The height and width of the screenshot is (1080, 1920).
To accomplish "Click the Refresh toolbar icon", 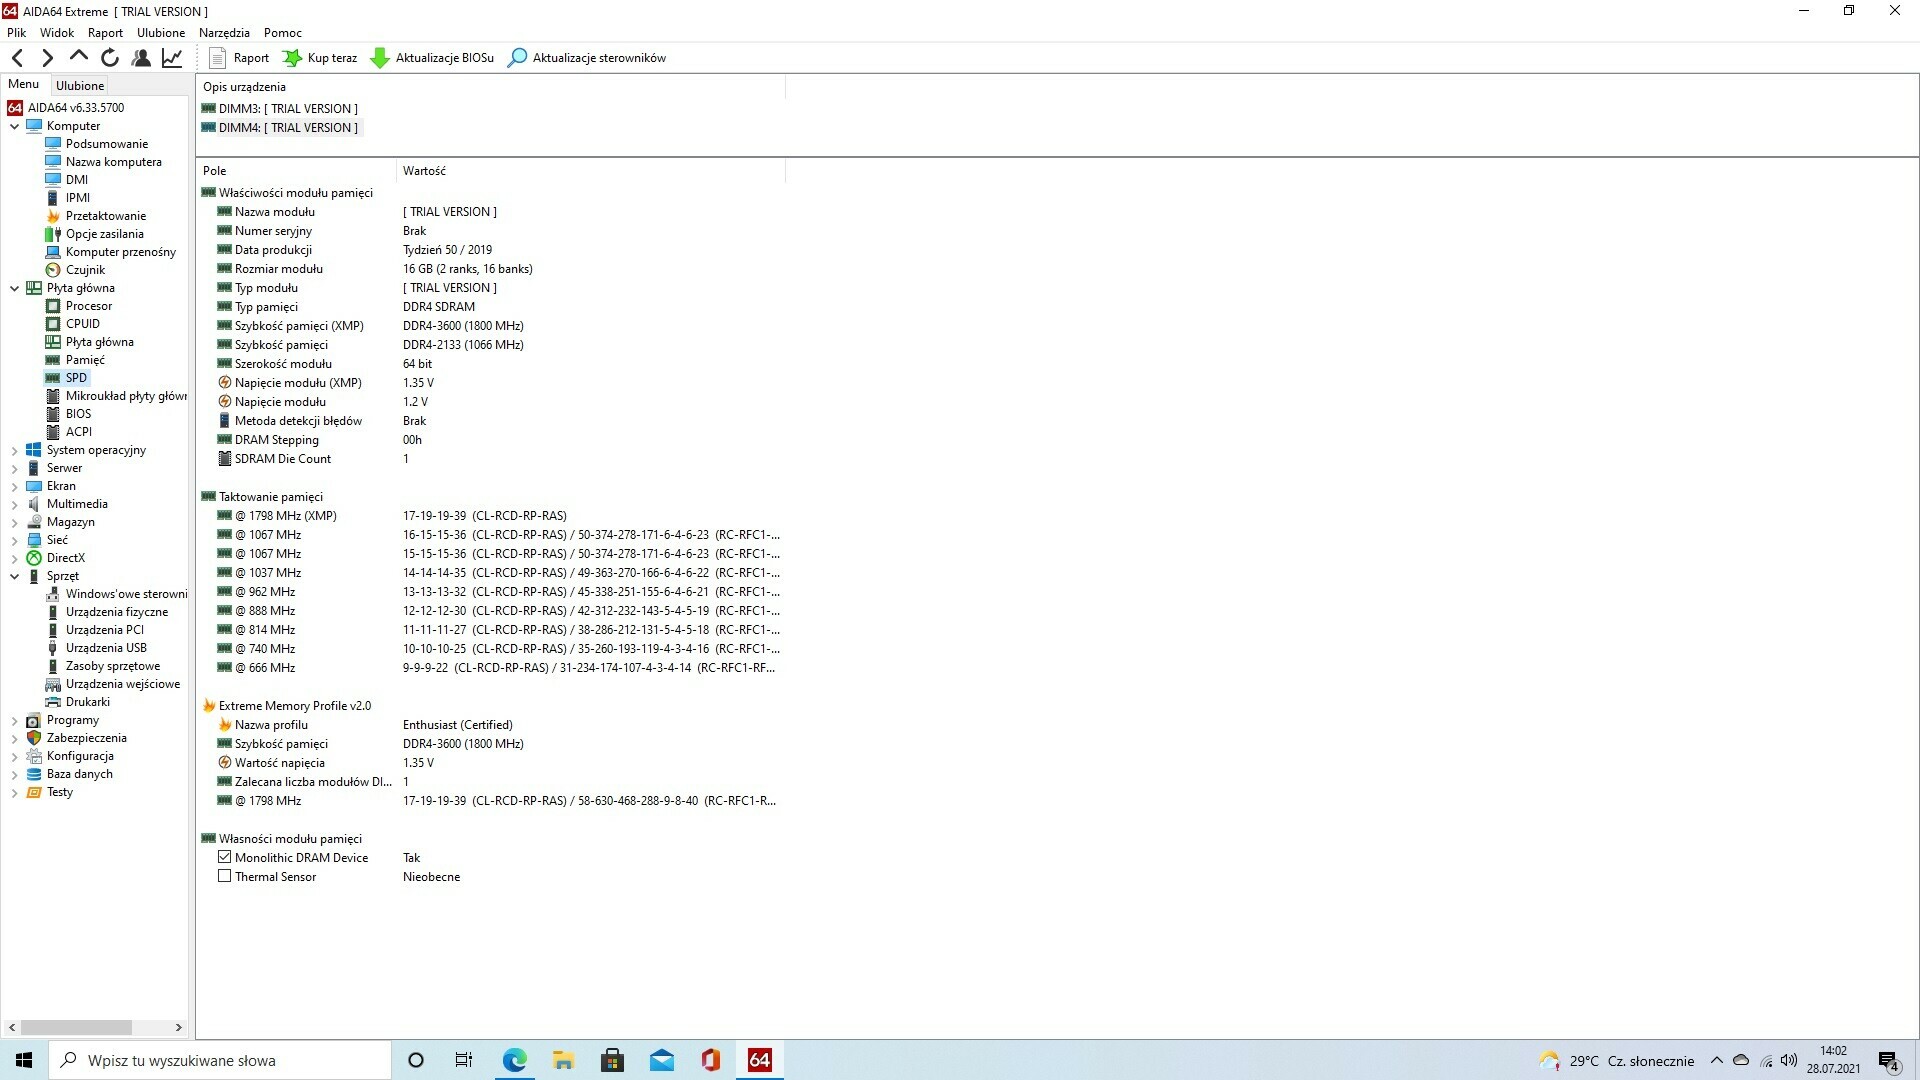I will point(110,58).
